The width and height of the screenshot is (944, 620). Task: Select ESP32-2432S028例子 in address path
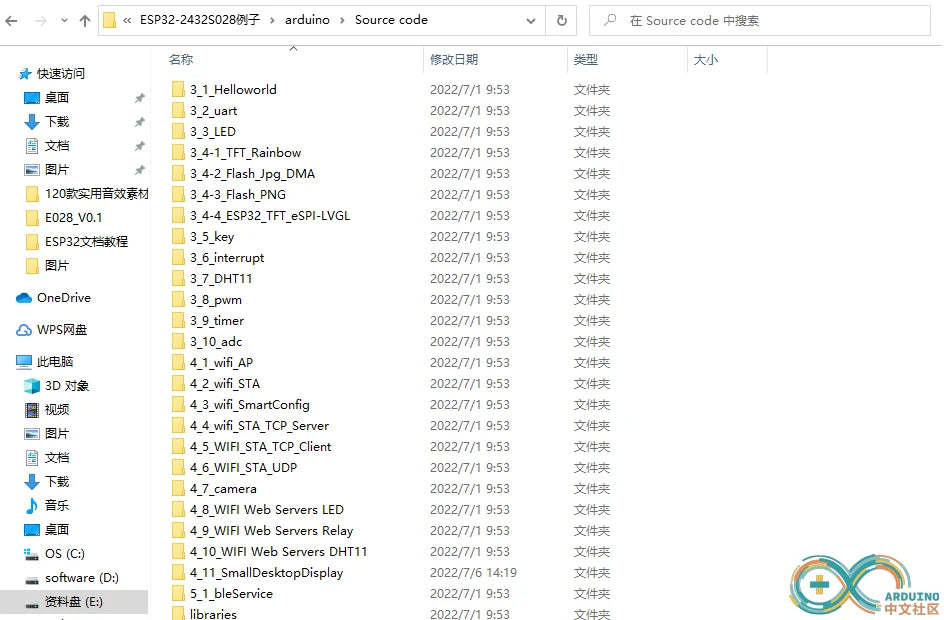(x=200, y=20)
